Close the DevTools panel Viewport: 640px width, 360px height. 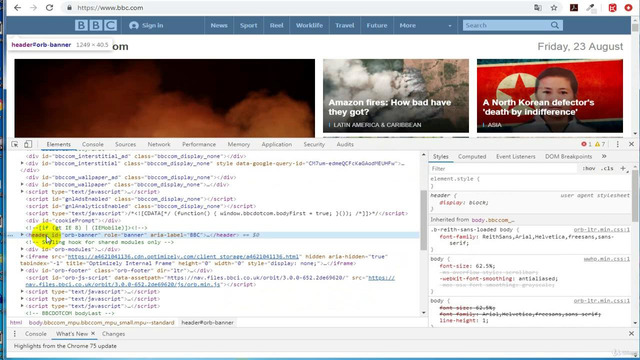(x=631, y=144)
